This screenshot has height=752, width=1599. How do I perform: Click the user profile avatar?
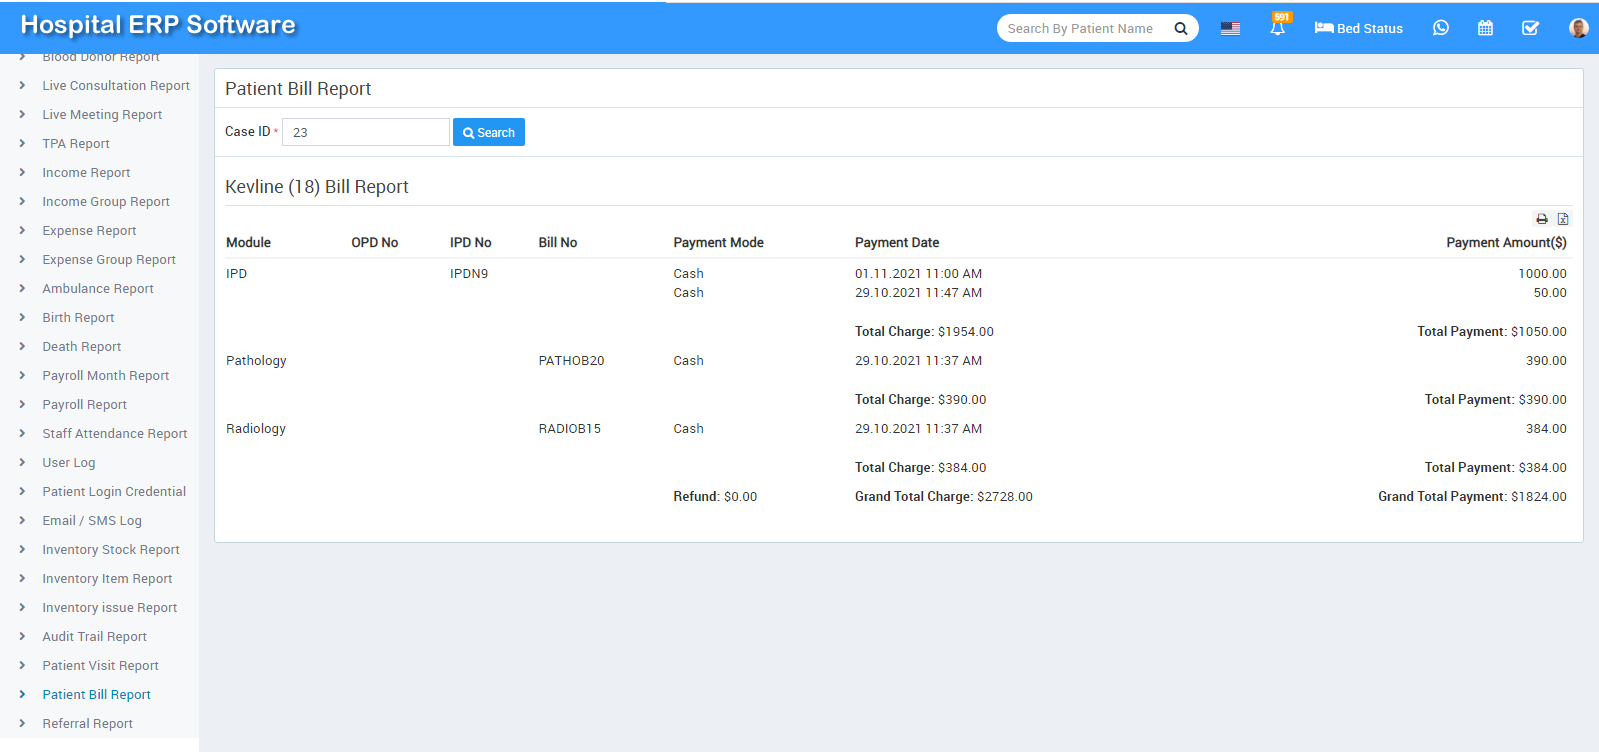click(1578, 28)
